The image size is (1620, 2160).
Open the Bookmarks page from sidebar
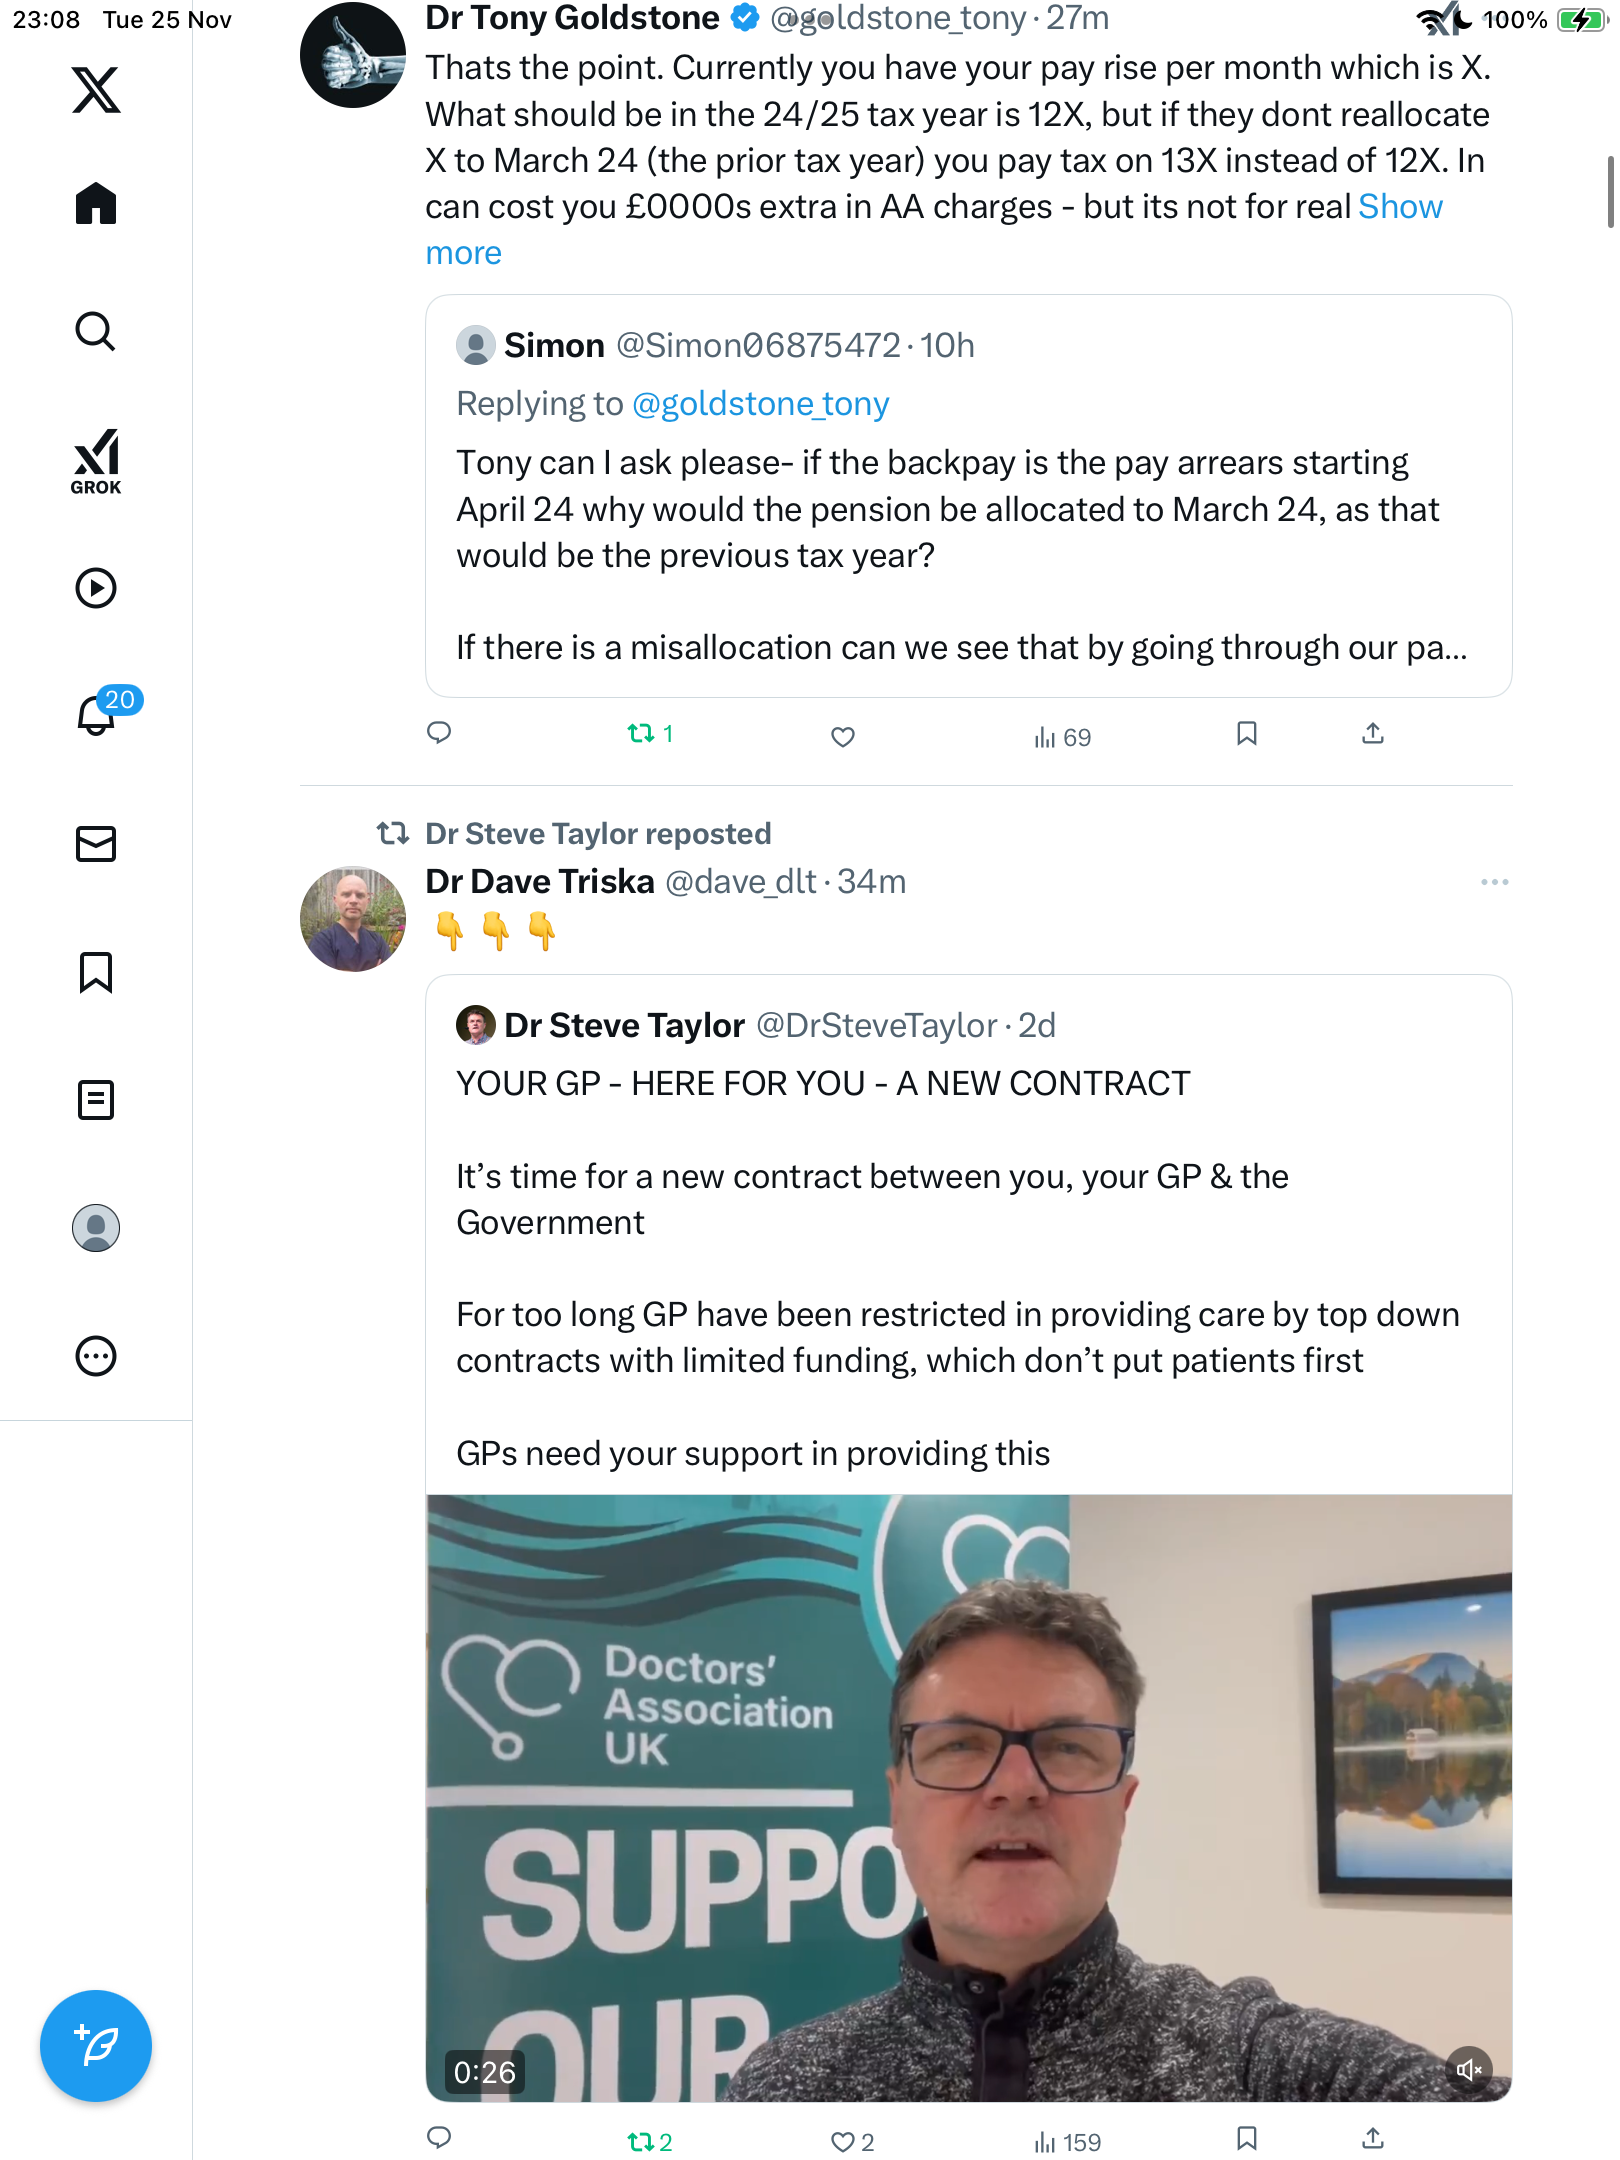pyautogui.click(x=96, y=972)
